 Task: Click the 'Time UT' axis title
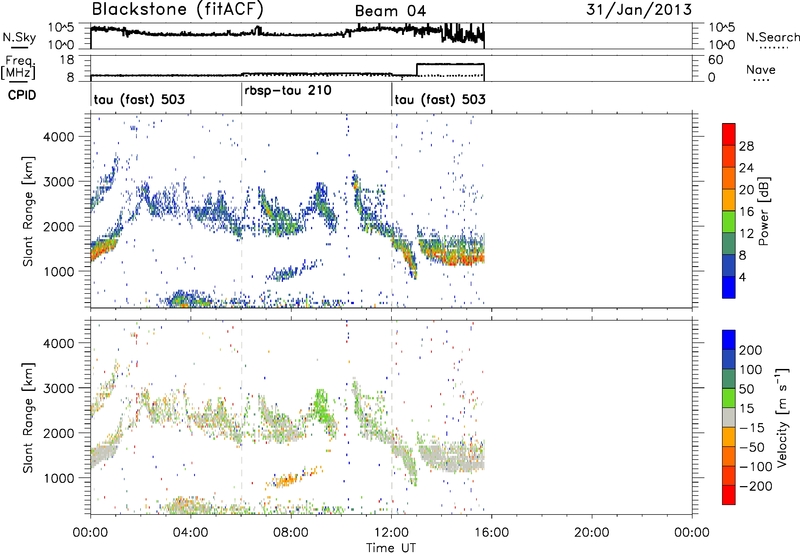(x=391, y=548)
